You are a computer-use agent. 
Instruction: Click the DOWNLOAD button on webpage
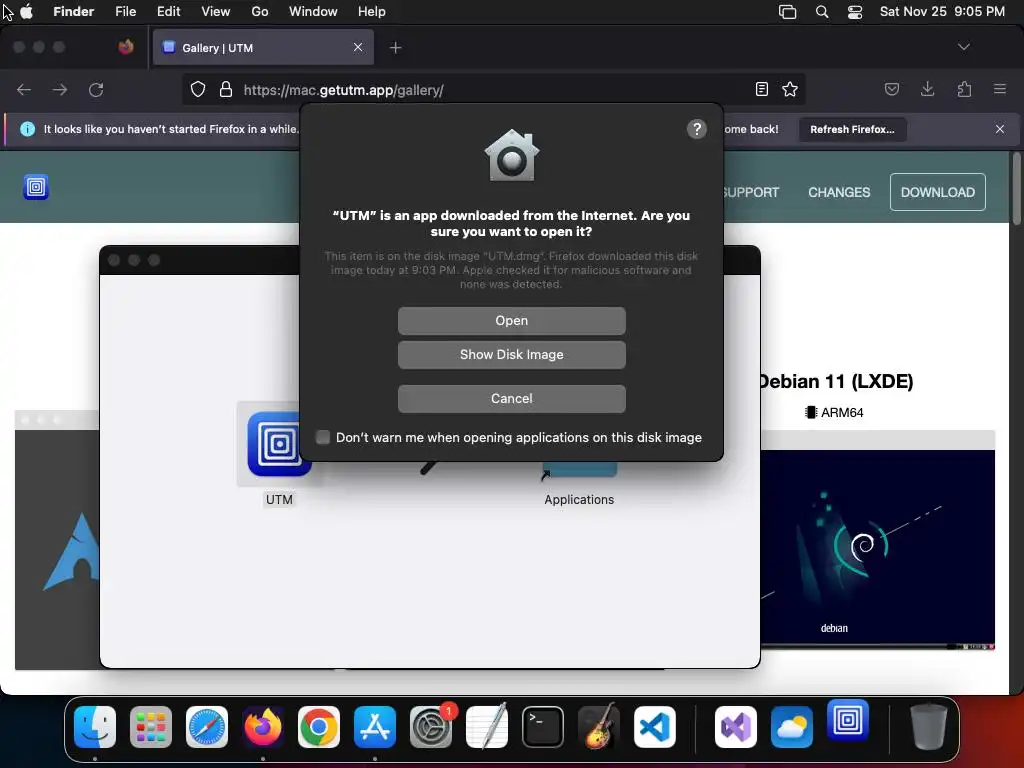pos(938,192)
